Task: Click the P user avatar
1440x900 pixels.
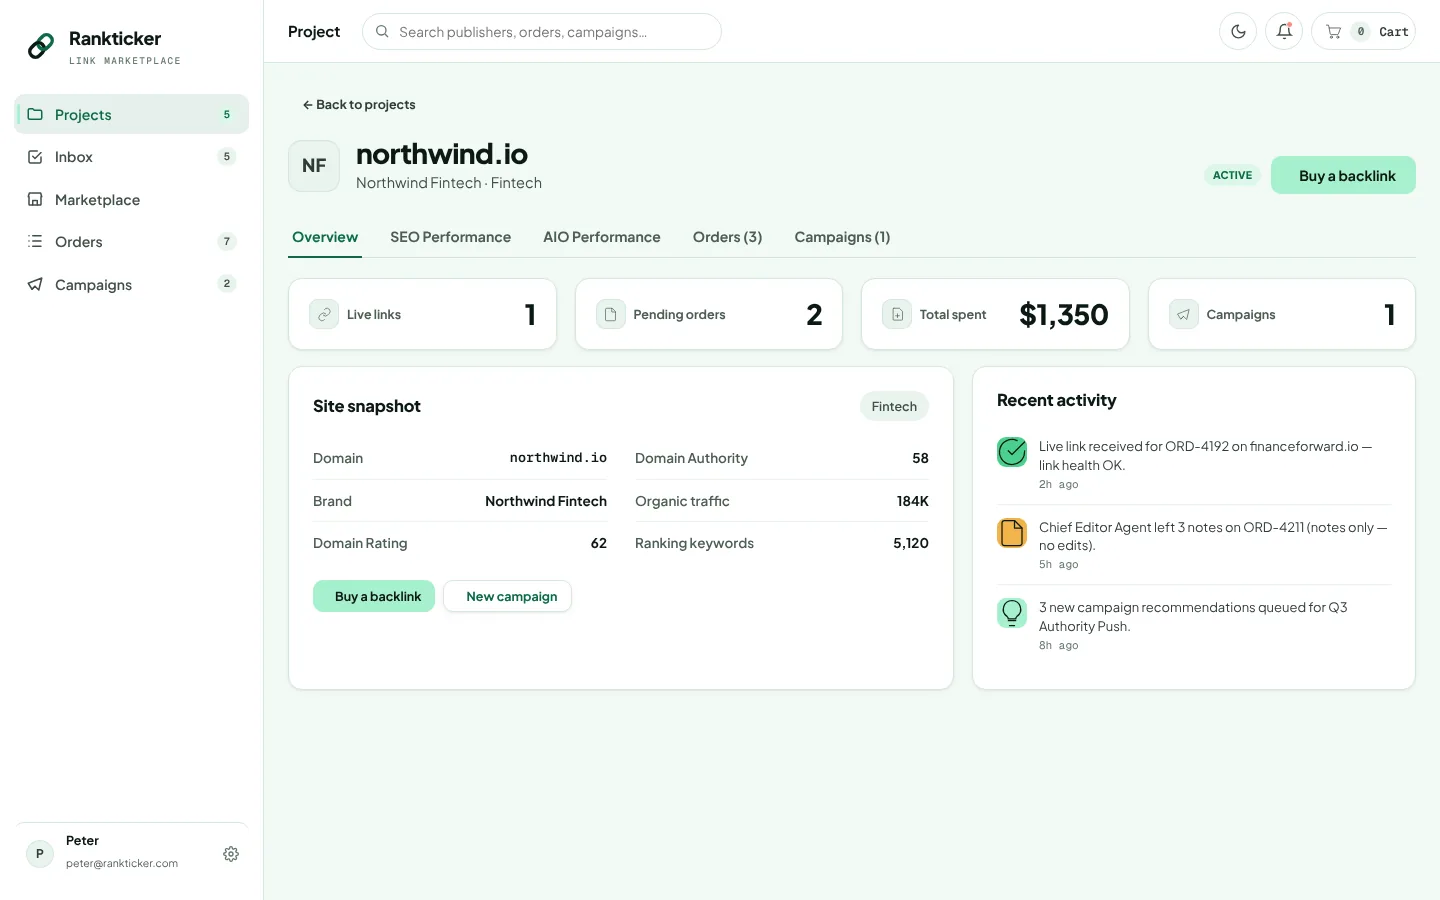Action: coord(40,854)
